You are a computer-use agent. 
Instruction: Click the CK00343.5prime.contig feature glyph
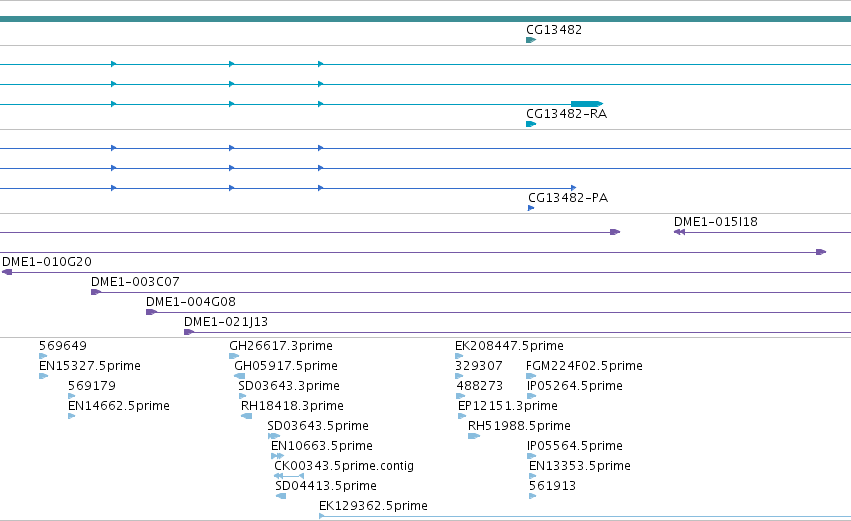point(289,476)
